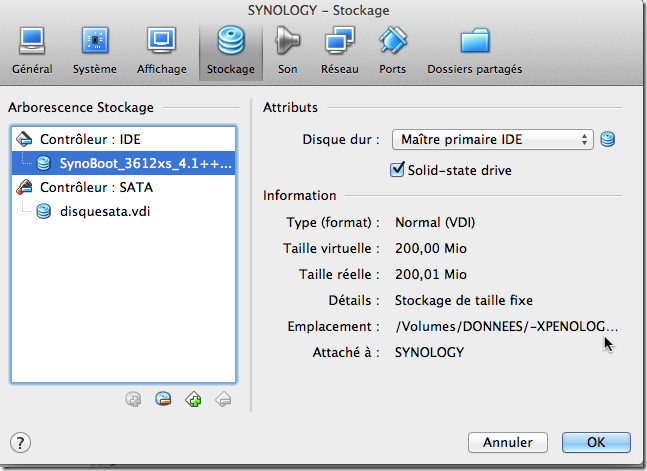Click the Emplacement path /Volumes/DONNEES text
The image size is (647, 471).
click(x=507, y=327)
